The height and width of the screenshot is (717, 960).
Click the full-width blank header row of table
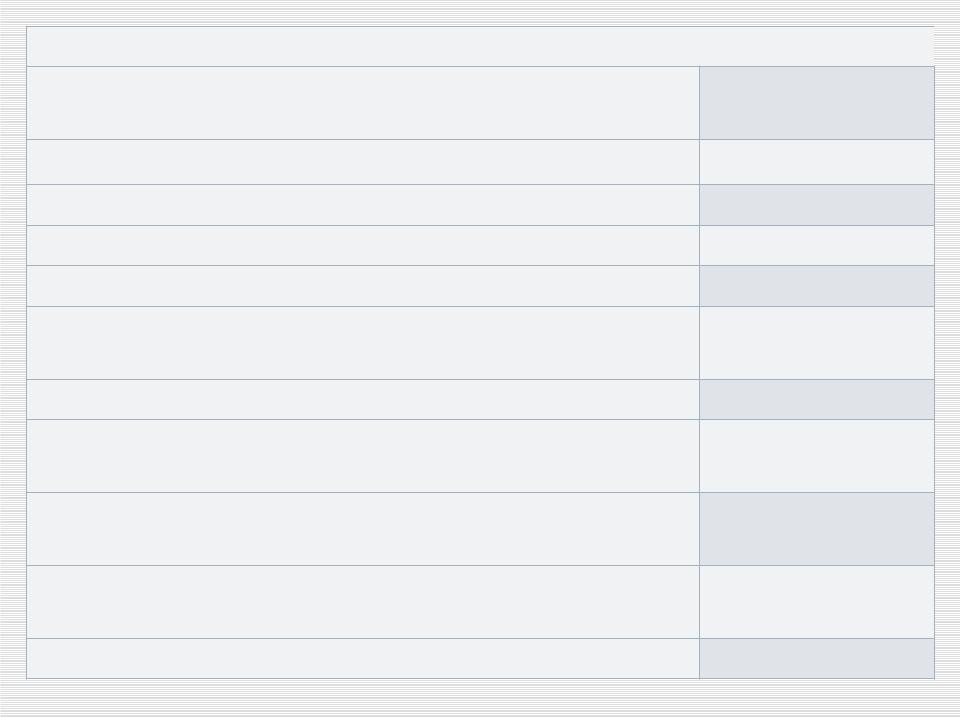tap(481, 46)
